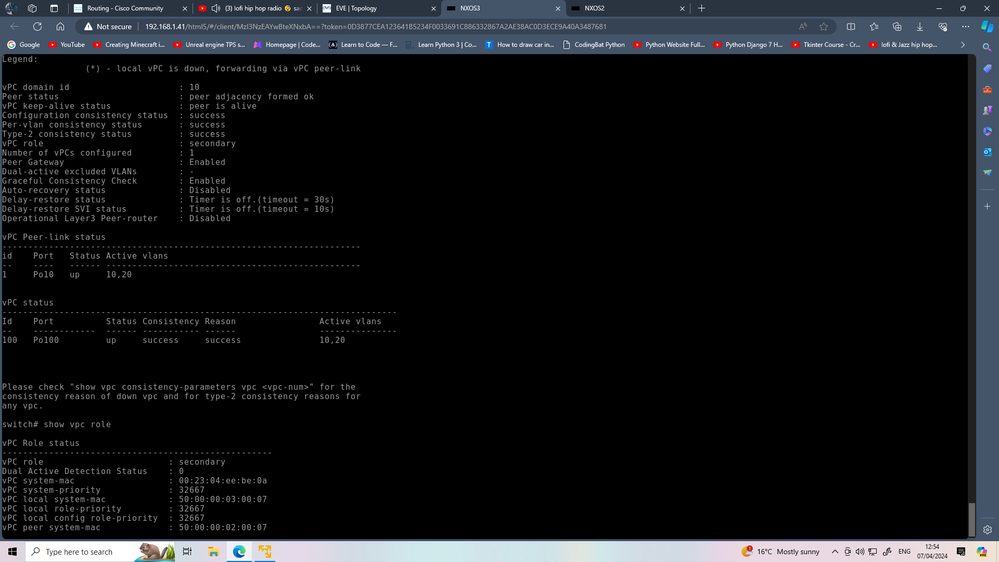This screenshot has height=562, width=999.
Task: Open the taskbar volume control
Action: point(860,551)
